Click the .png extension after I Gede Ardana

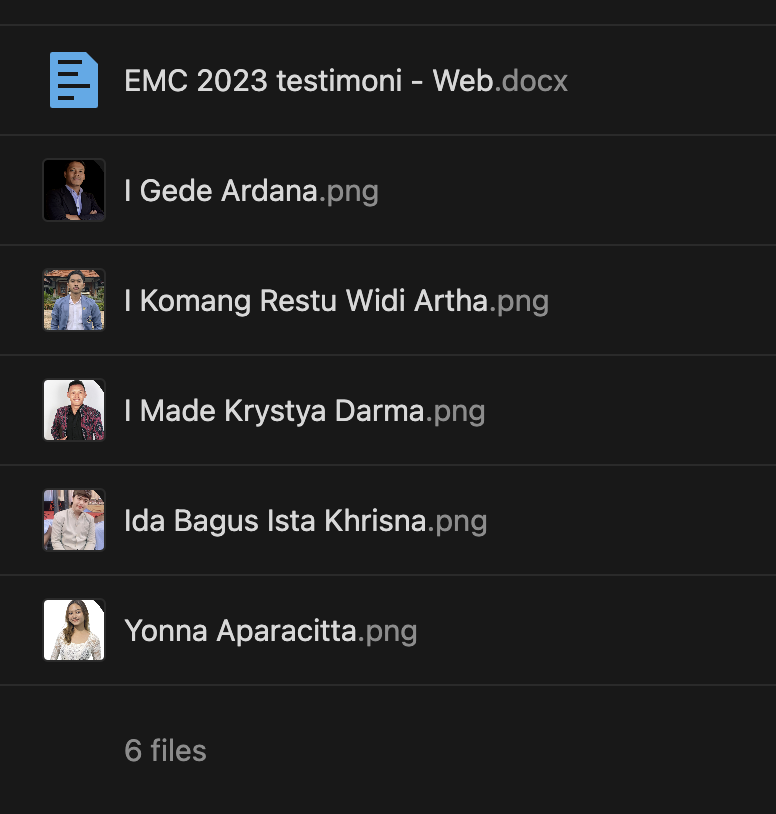coord(349,191)
